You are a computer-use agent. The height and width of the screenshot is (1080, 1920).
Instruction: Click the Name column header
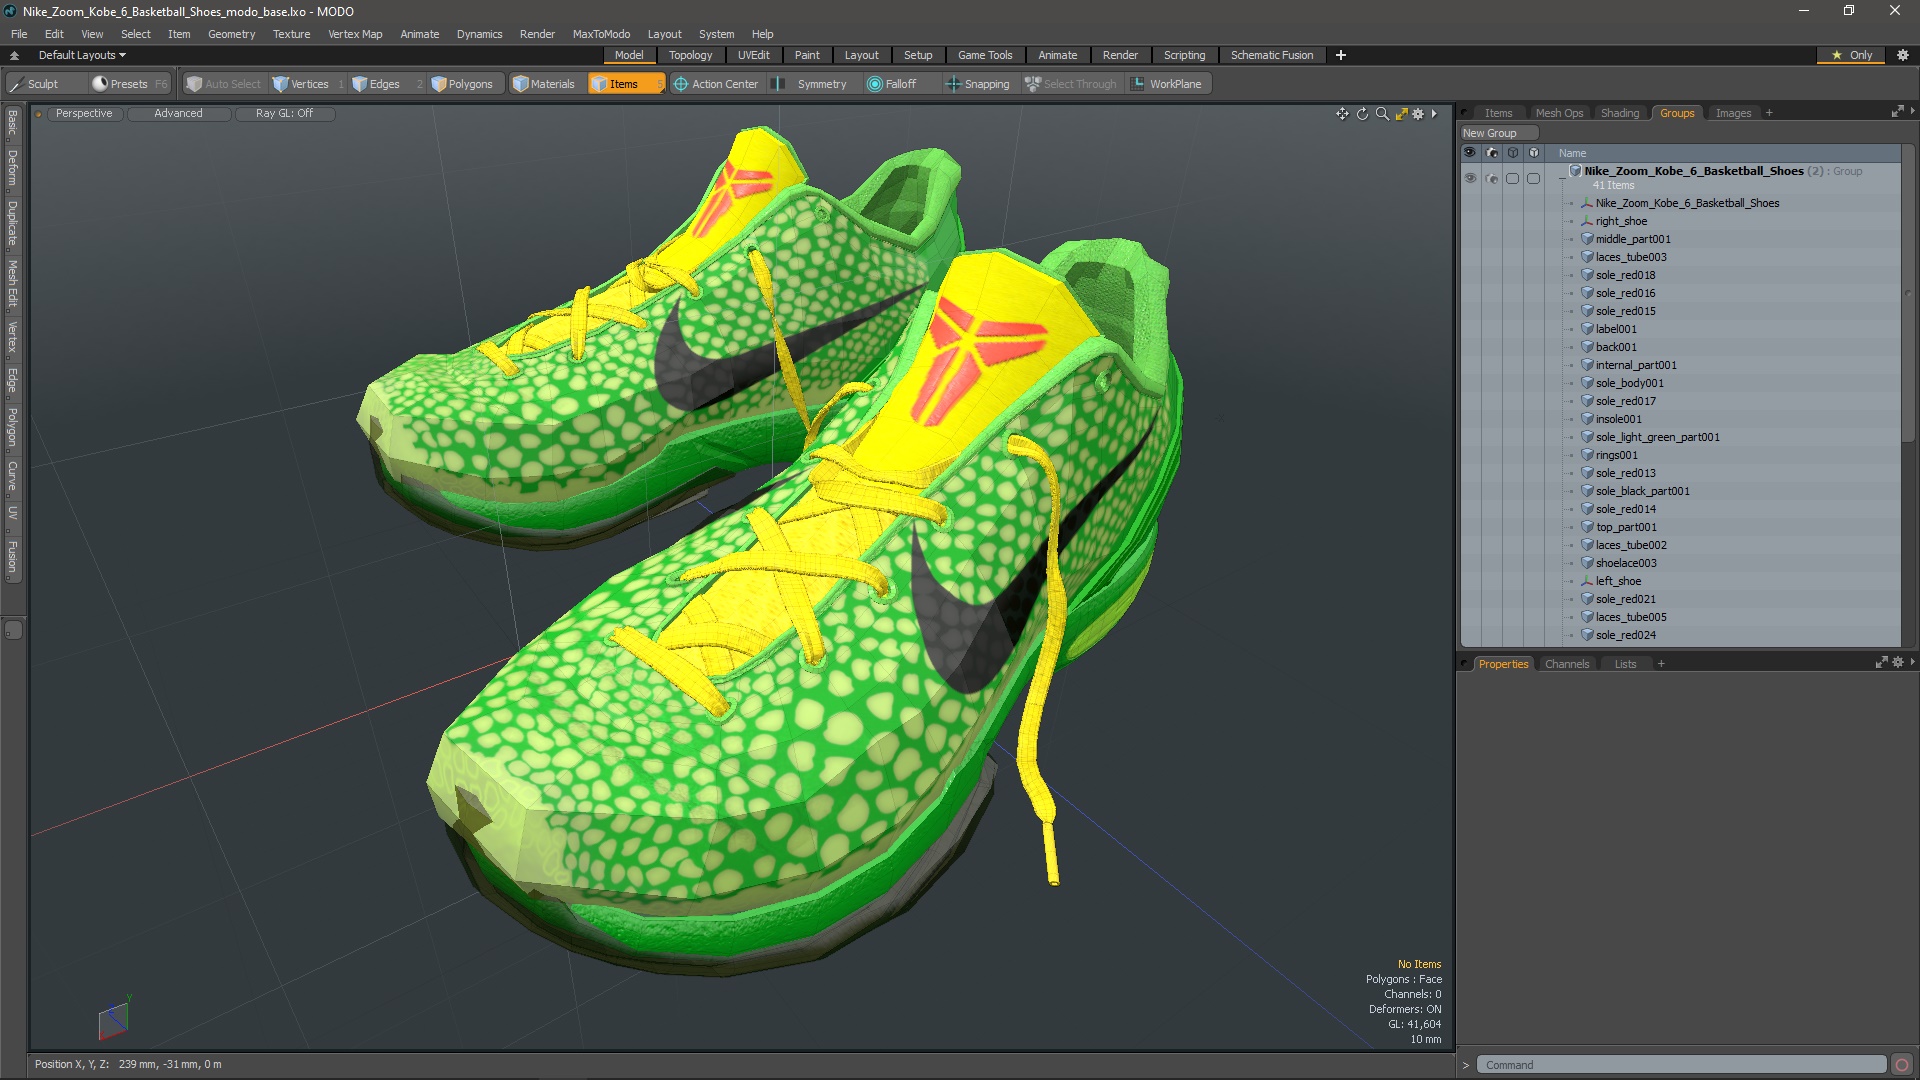pyautogui.click(x=1572, y=153)
